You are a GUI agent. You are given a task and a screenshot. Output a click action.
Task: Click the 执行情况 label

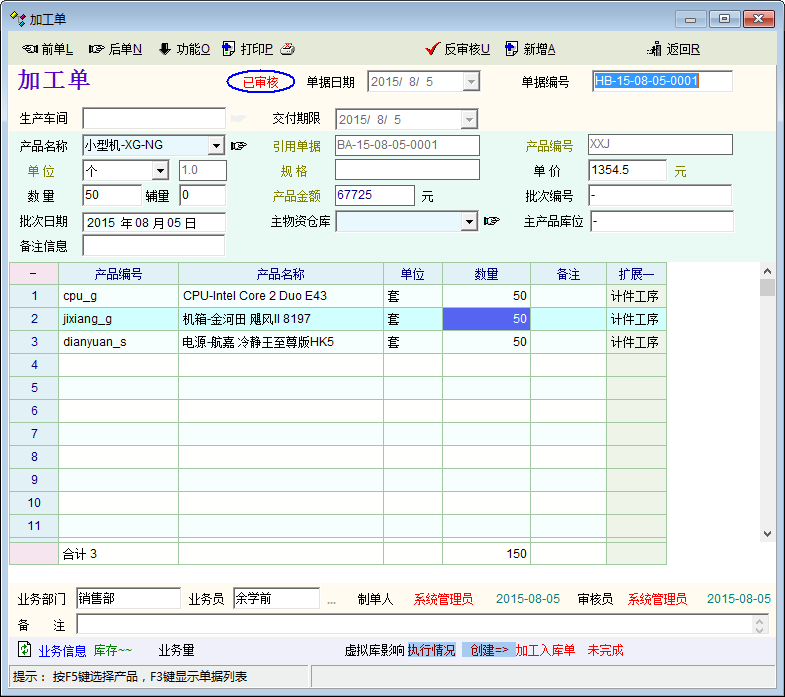click(x=432, y=651)
